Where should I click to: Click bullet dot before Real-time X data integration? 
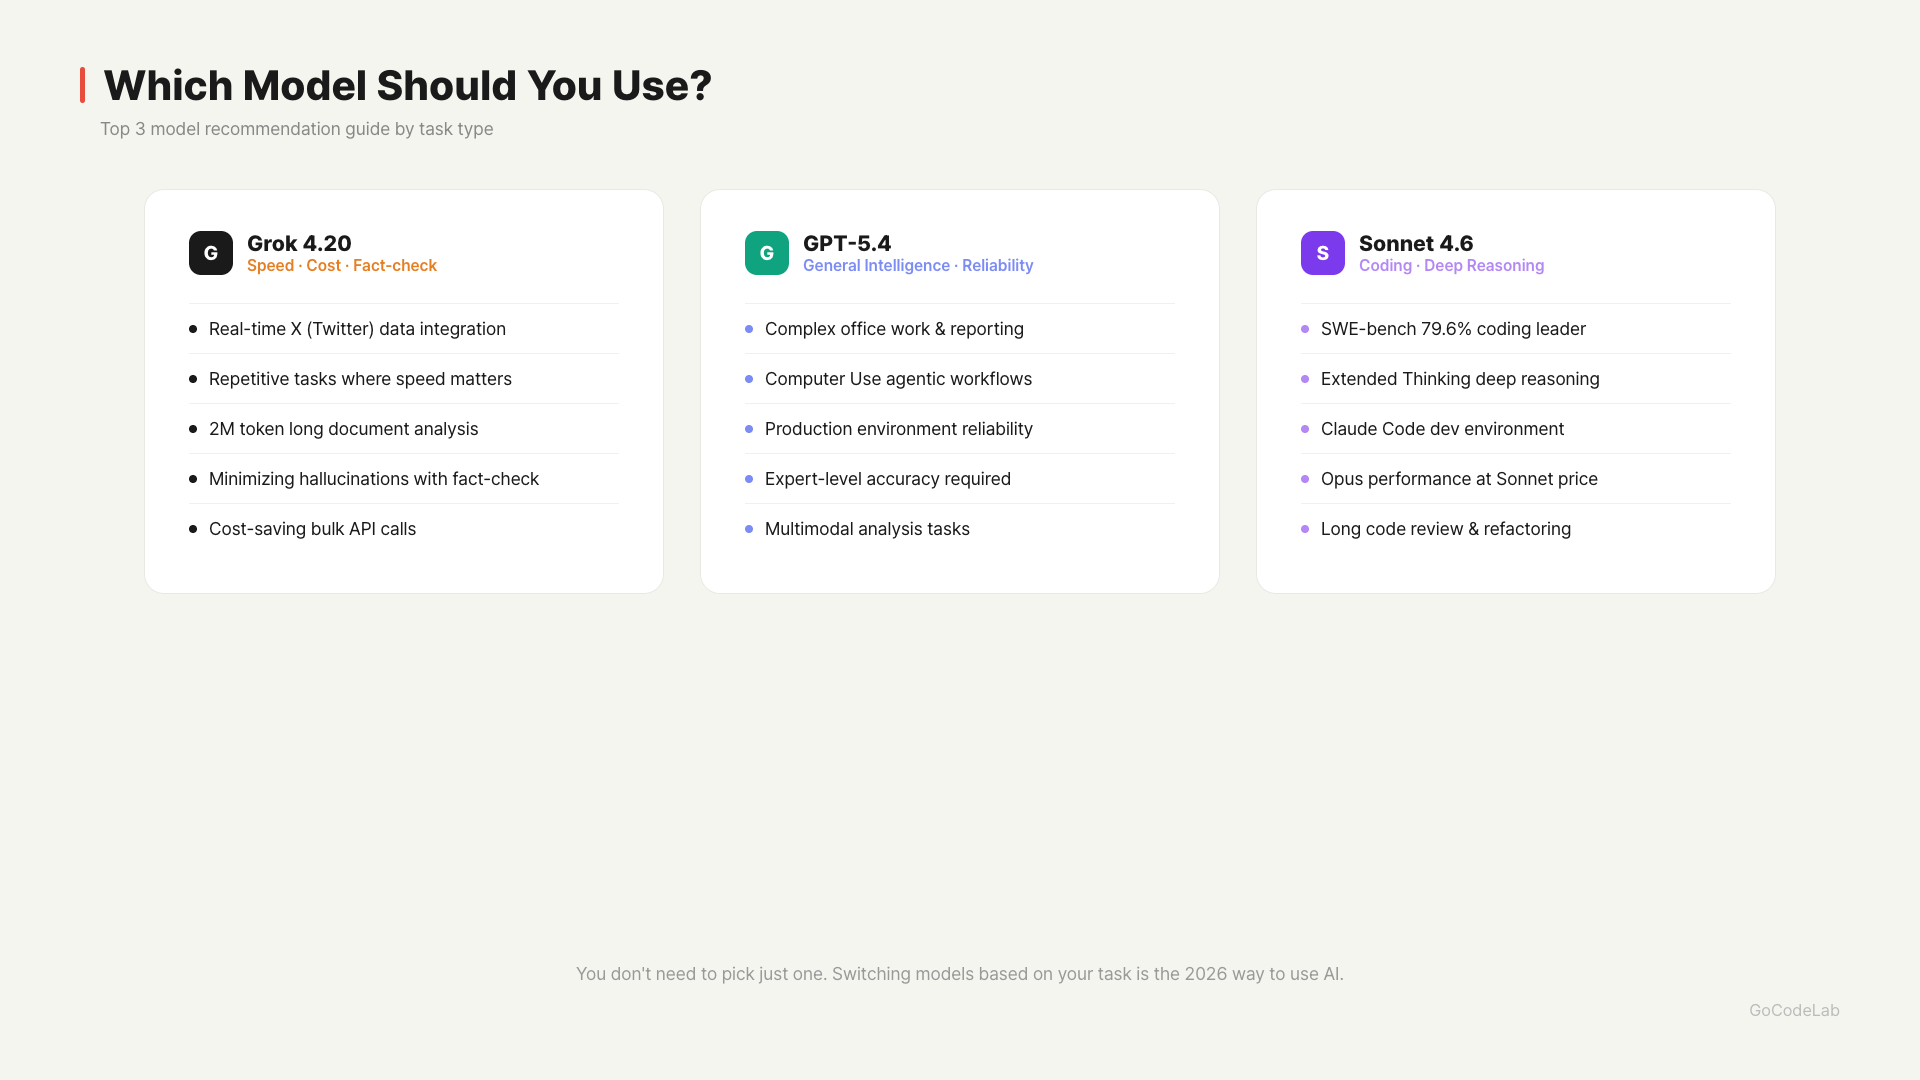click(x=193, y=329)
